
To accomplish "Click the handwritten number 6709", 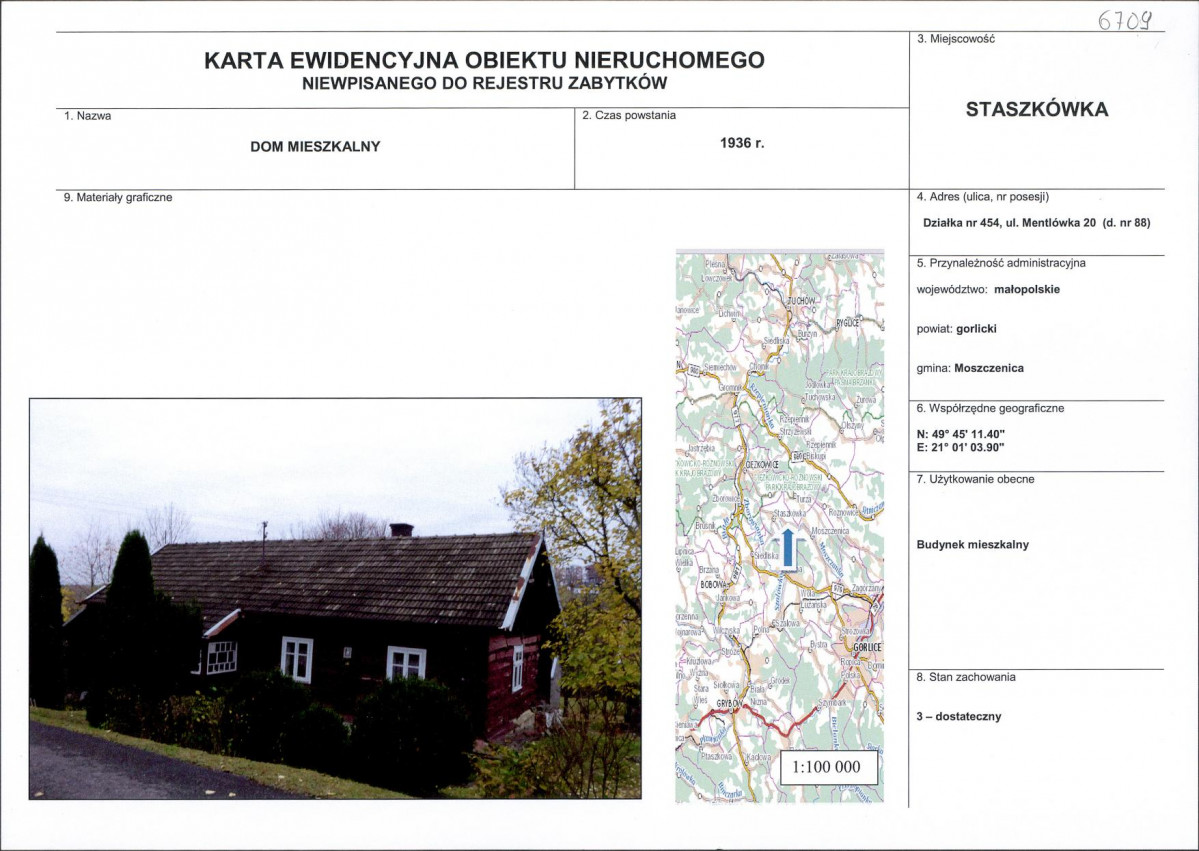I will point(1125,19).
